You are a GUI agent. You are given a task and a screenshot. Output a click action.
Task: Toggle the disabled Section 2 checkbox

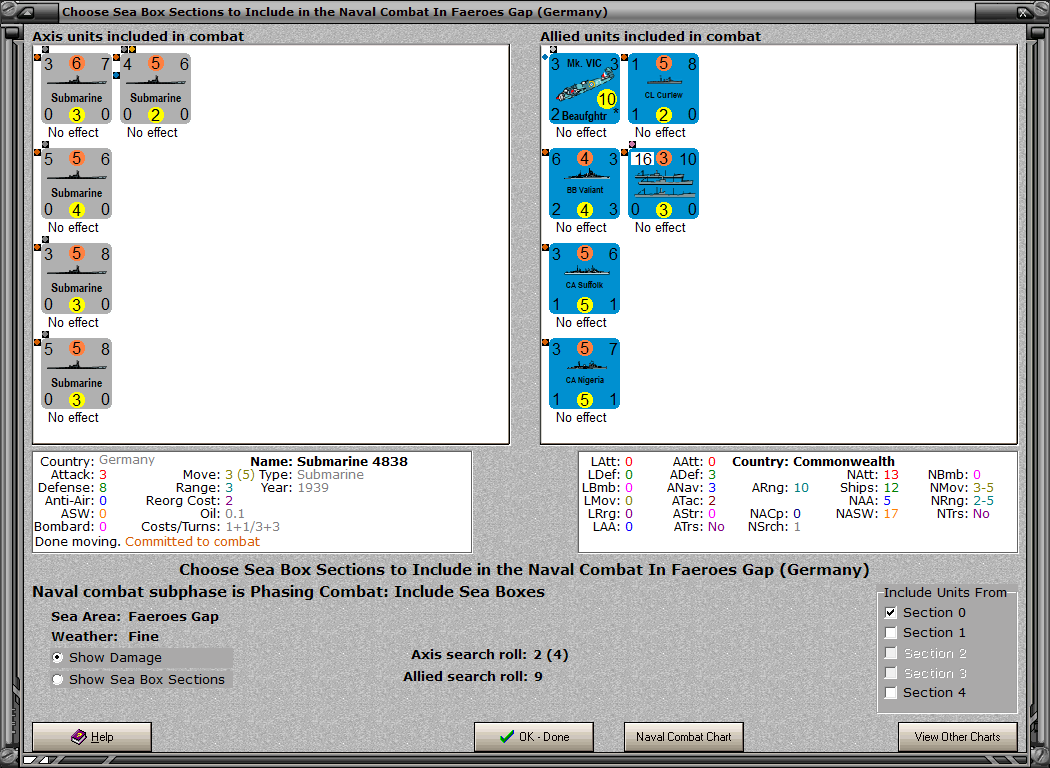(x=891, y=653)
